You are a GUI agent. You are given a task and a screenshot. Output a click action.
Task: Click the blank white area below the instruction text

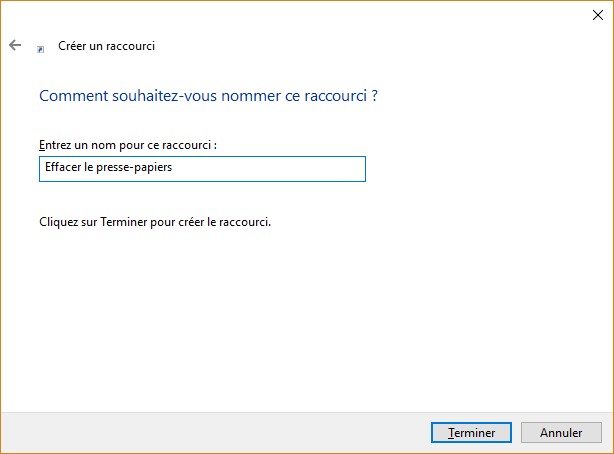pyautogui.click(x=300, y=320)
